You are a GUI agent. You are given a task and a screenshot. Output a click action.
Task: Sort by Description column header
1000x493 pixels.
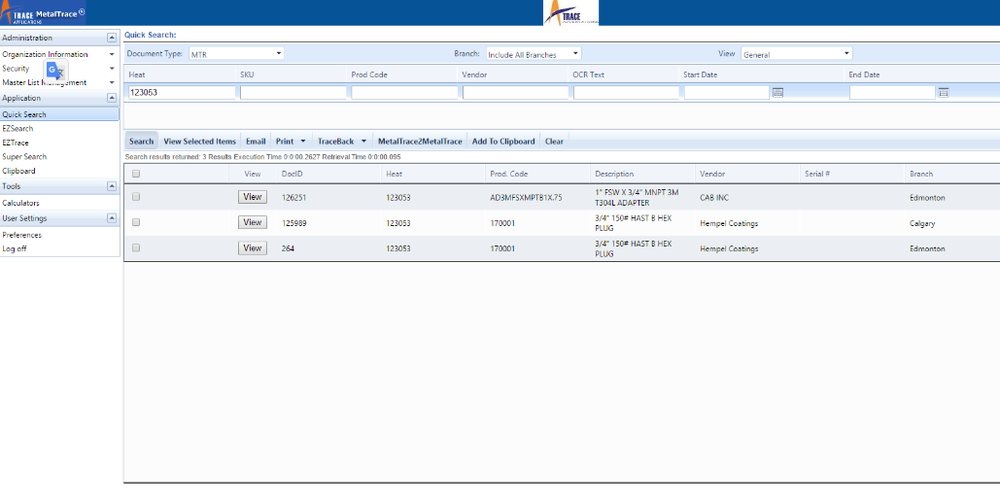pyautogui.click(x=614, y=173)
